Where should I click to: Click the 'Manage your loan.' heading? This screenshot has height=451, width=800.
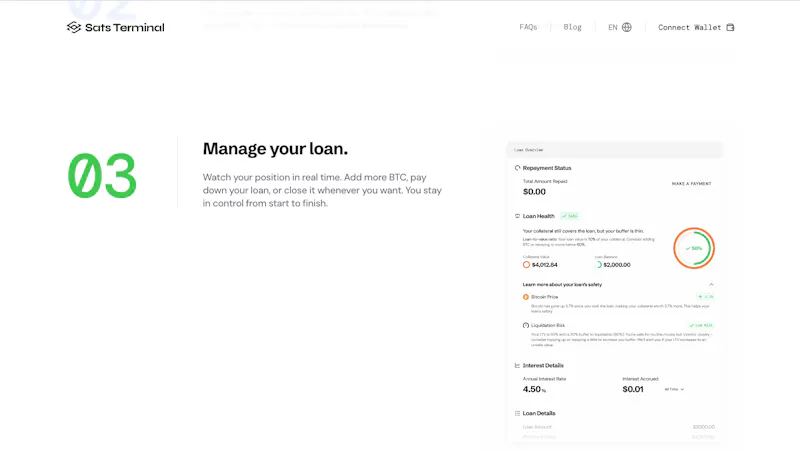(x=275, y=148)
